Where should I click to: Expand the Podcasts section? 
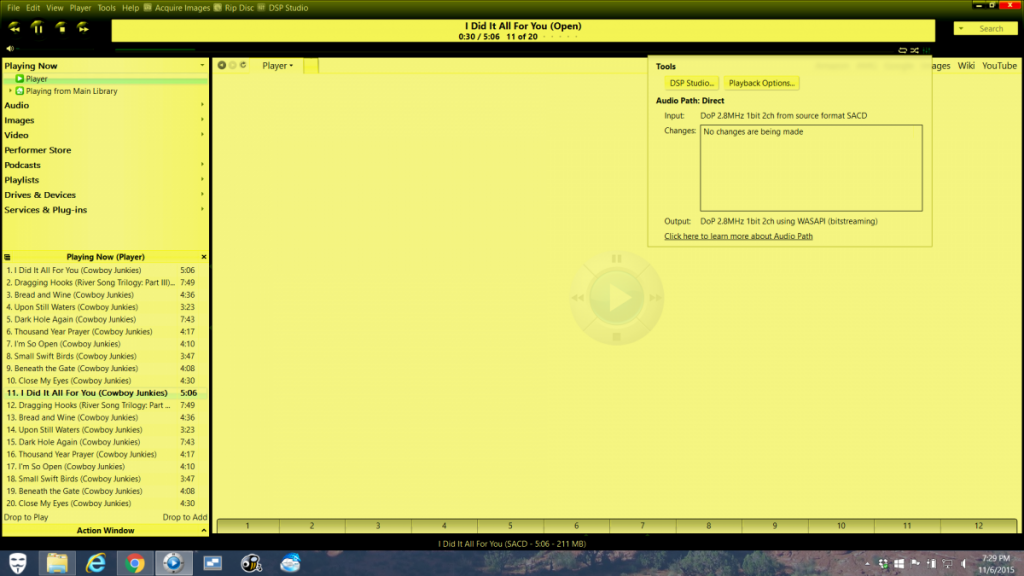(x=202, y=165)
